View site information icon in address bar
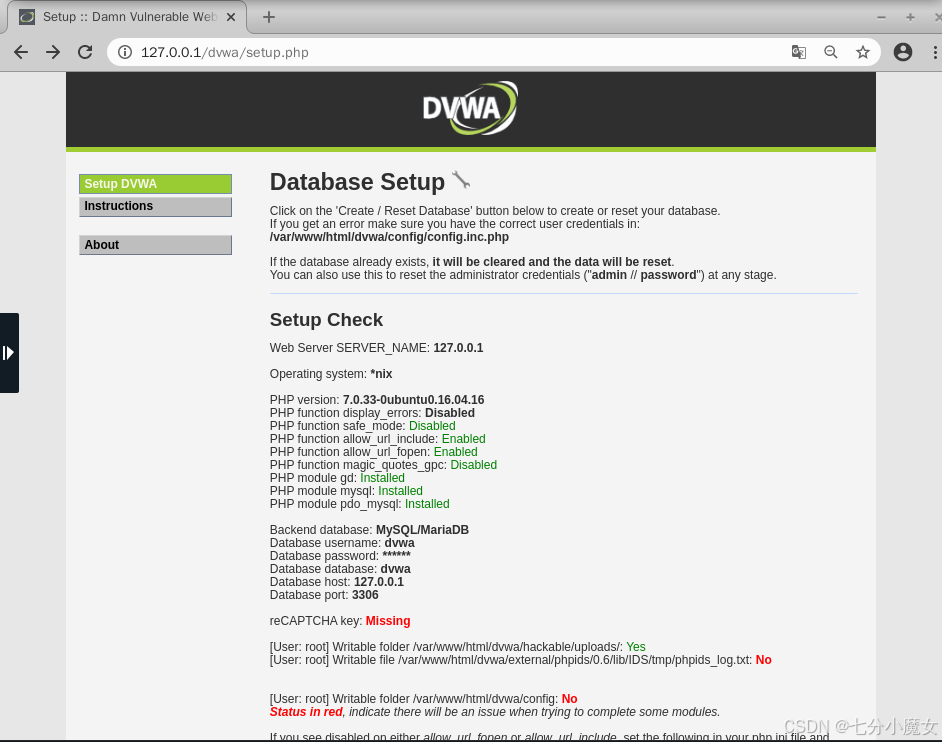942x742 pixels. click(x=125, y=52)
